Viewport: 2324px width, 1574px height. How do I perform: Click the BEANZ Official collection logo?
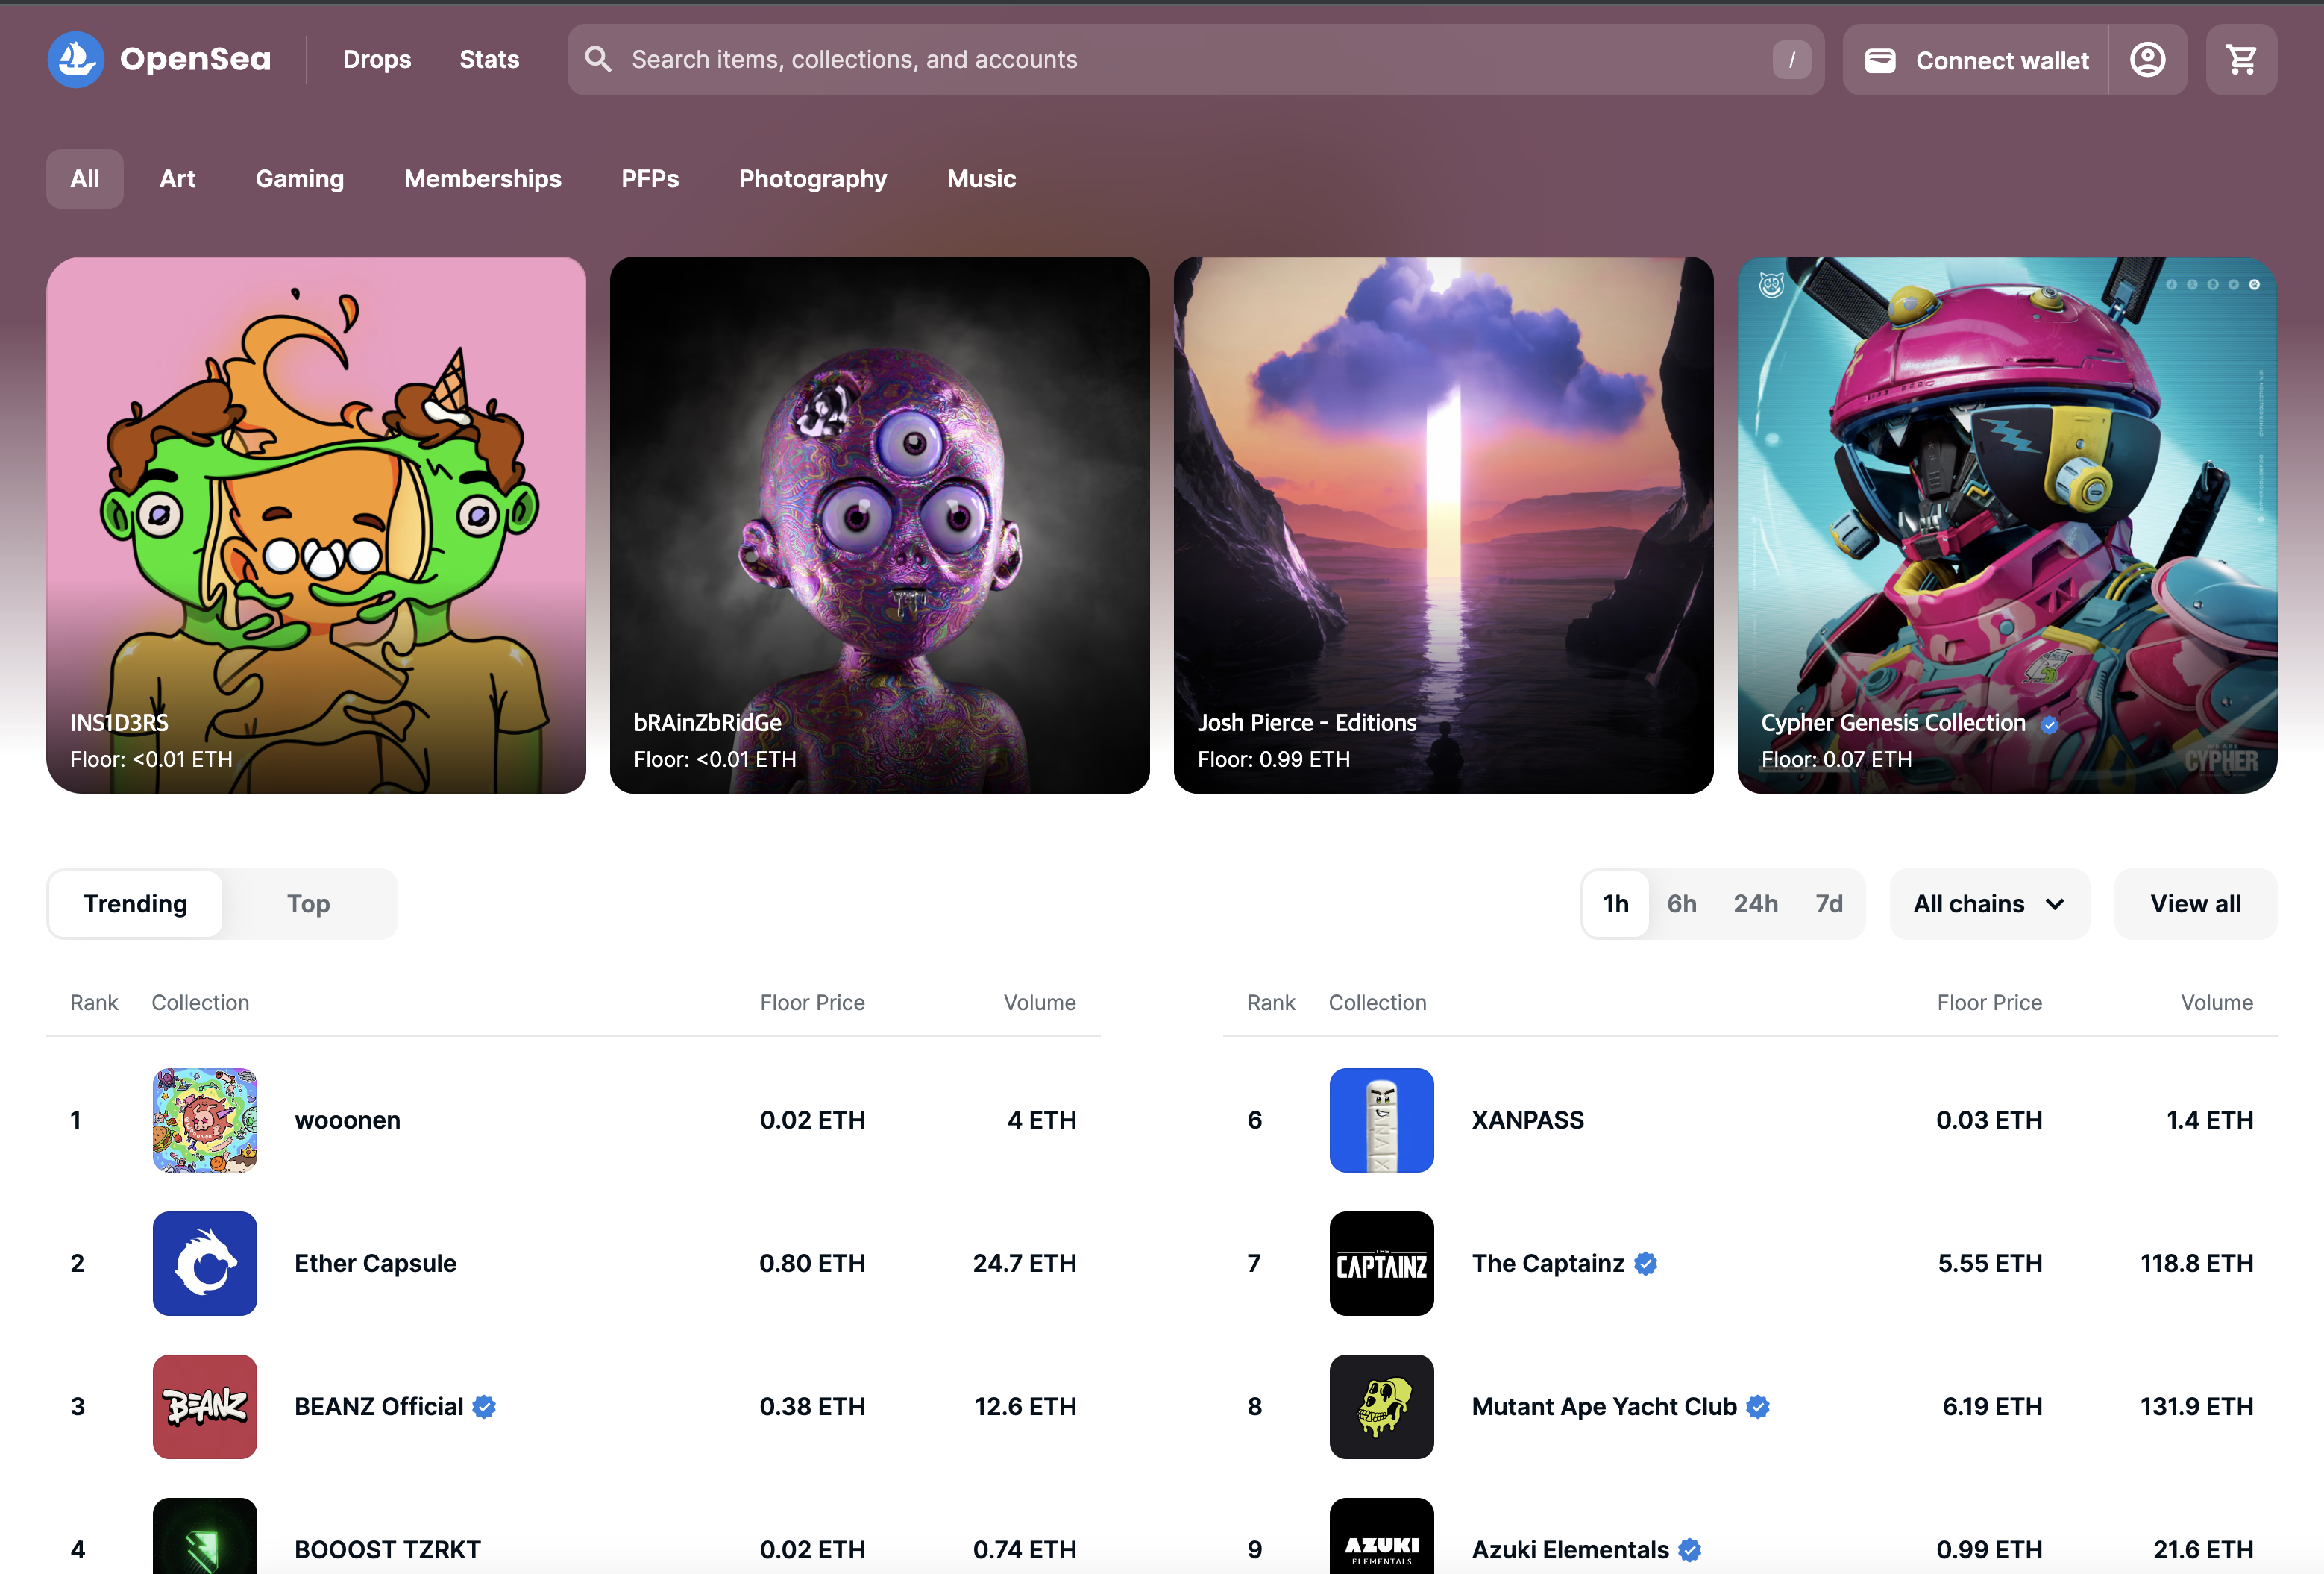205,1406
